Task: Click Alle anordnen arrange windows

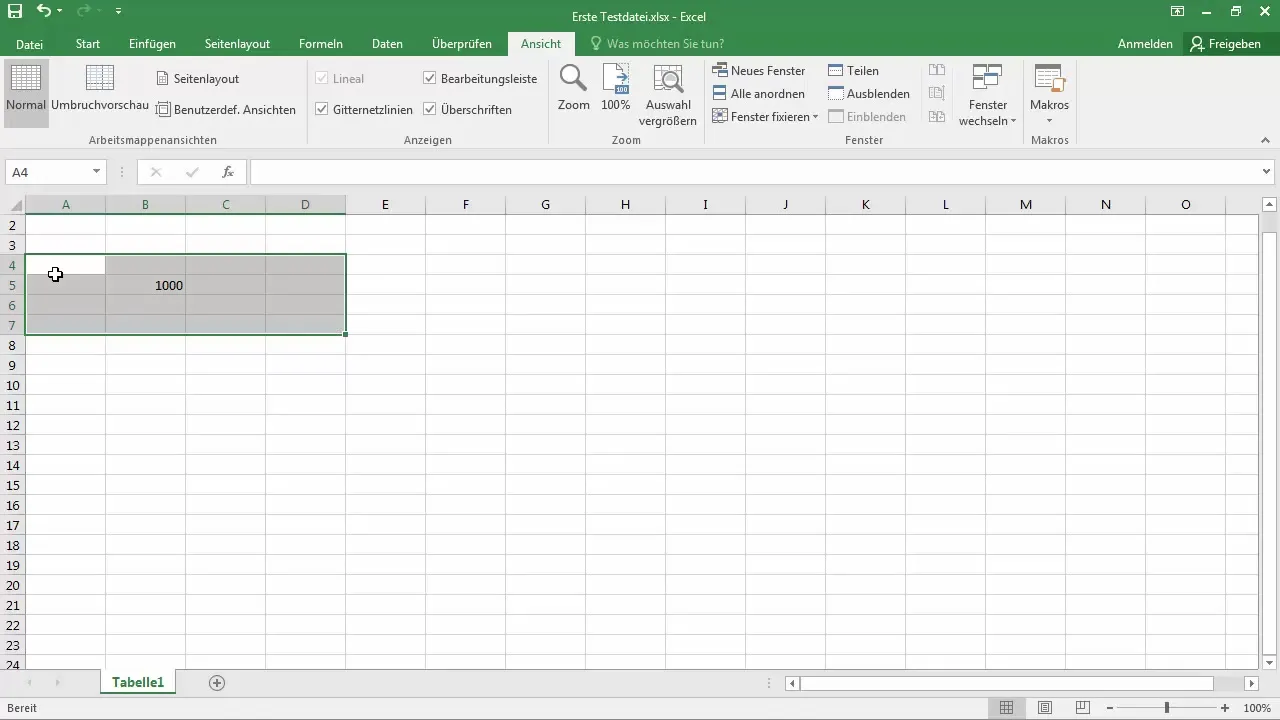Action: coord(759,94)
